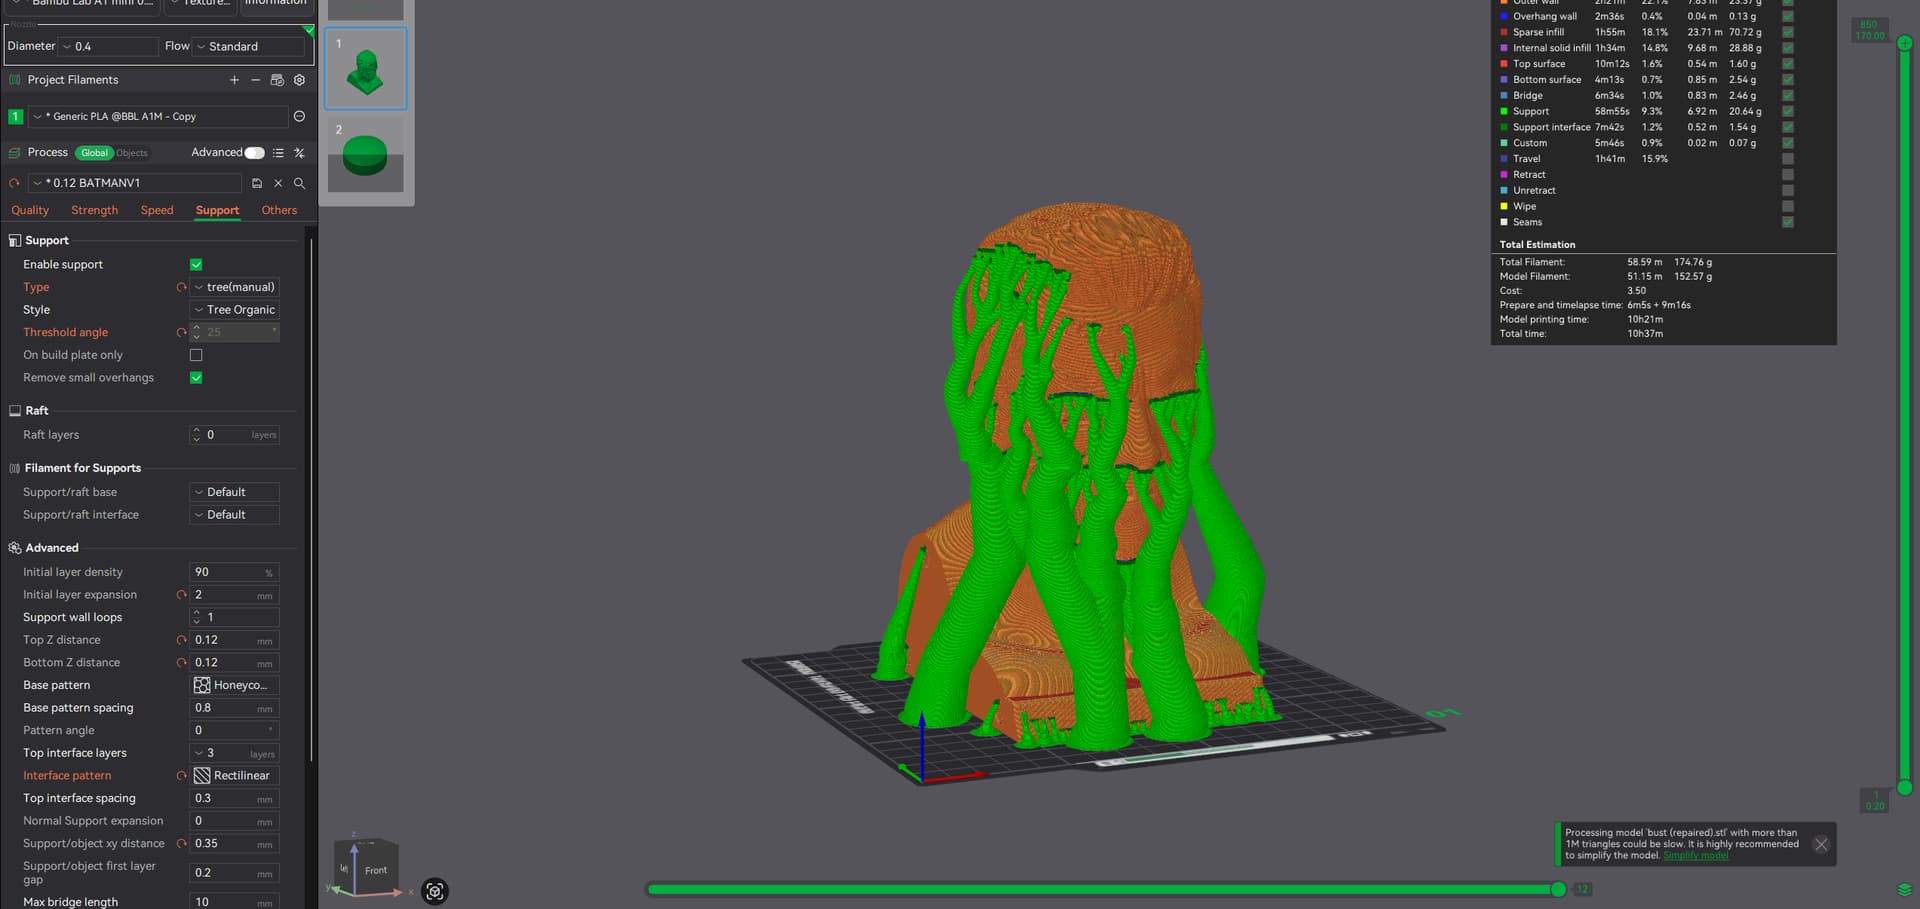Select plate 2 thumbnail
The height and width of the screenshot is (909, 1920).
tap(365, 155)
